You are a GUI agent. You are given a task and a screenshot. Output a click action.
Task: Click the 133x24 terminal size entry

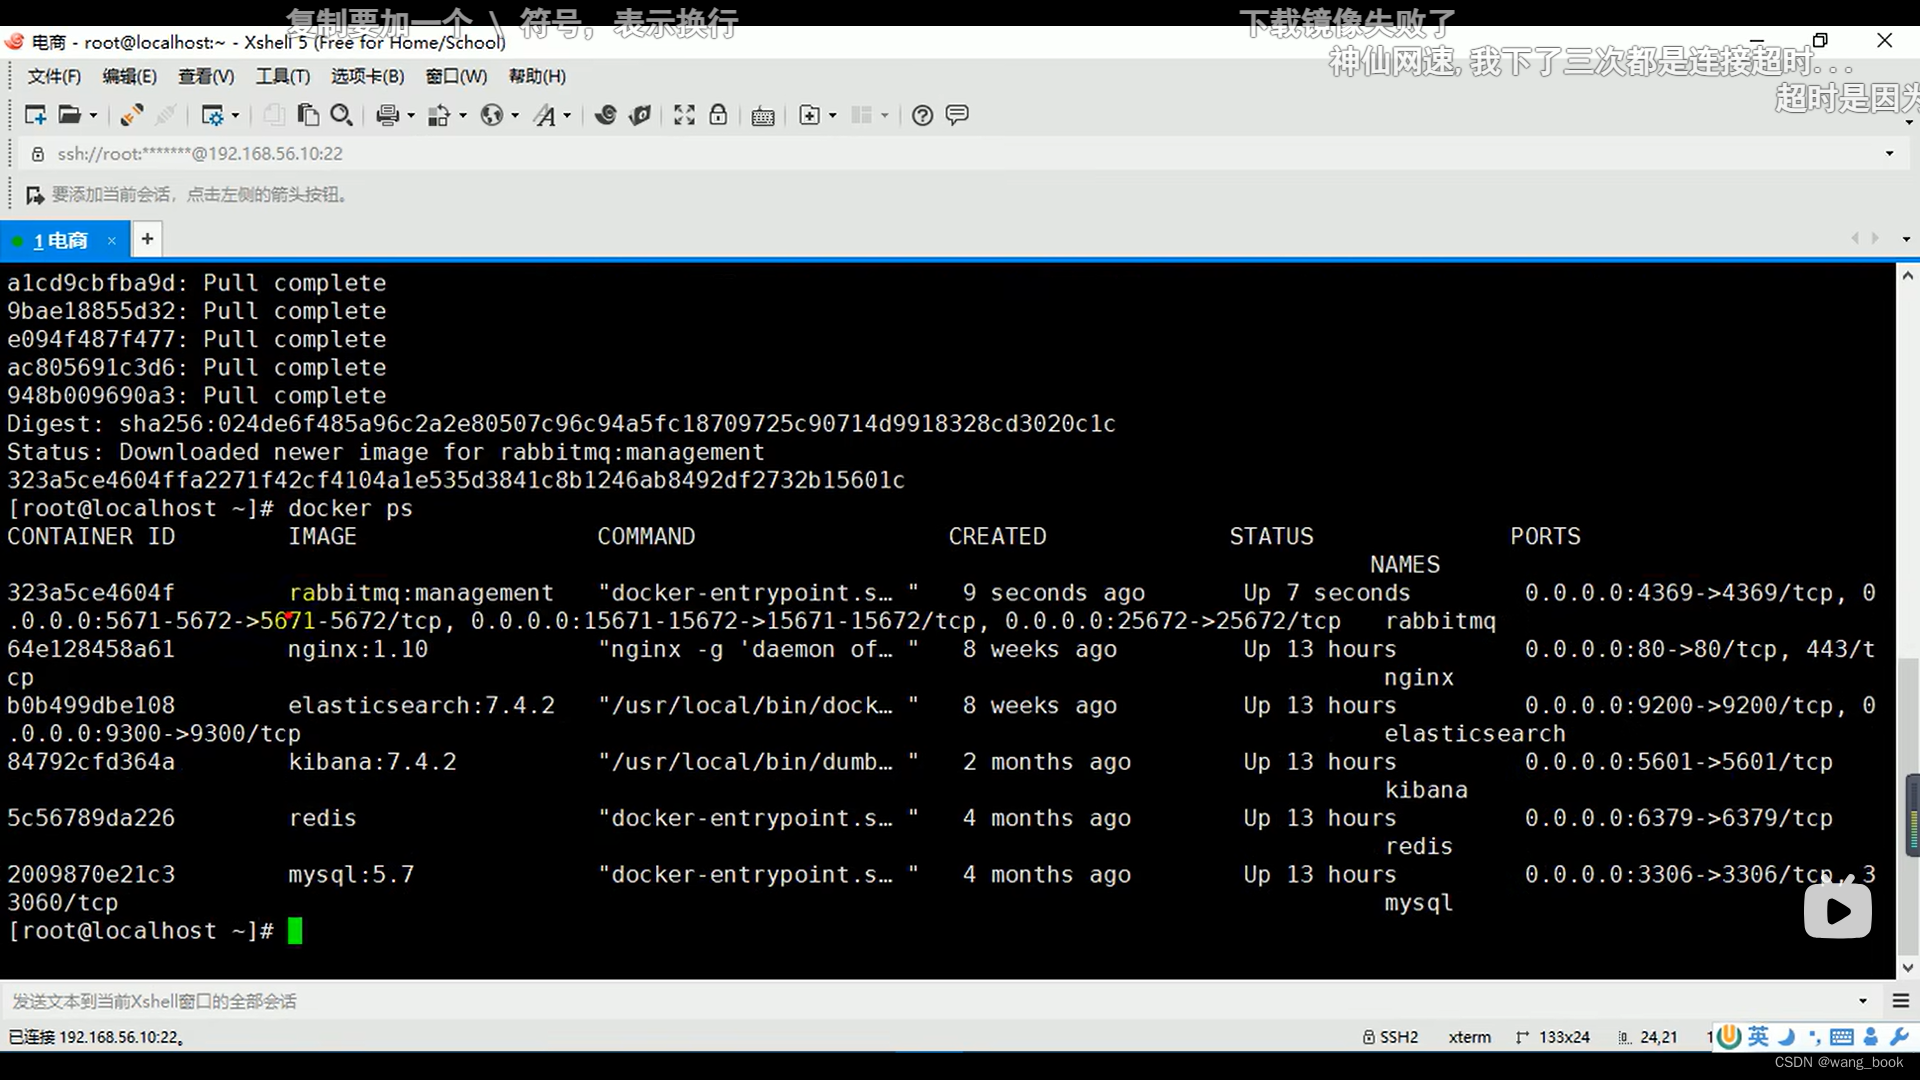pos(1553,1037)
